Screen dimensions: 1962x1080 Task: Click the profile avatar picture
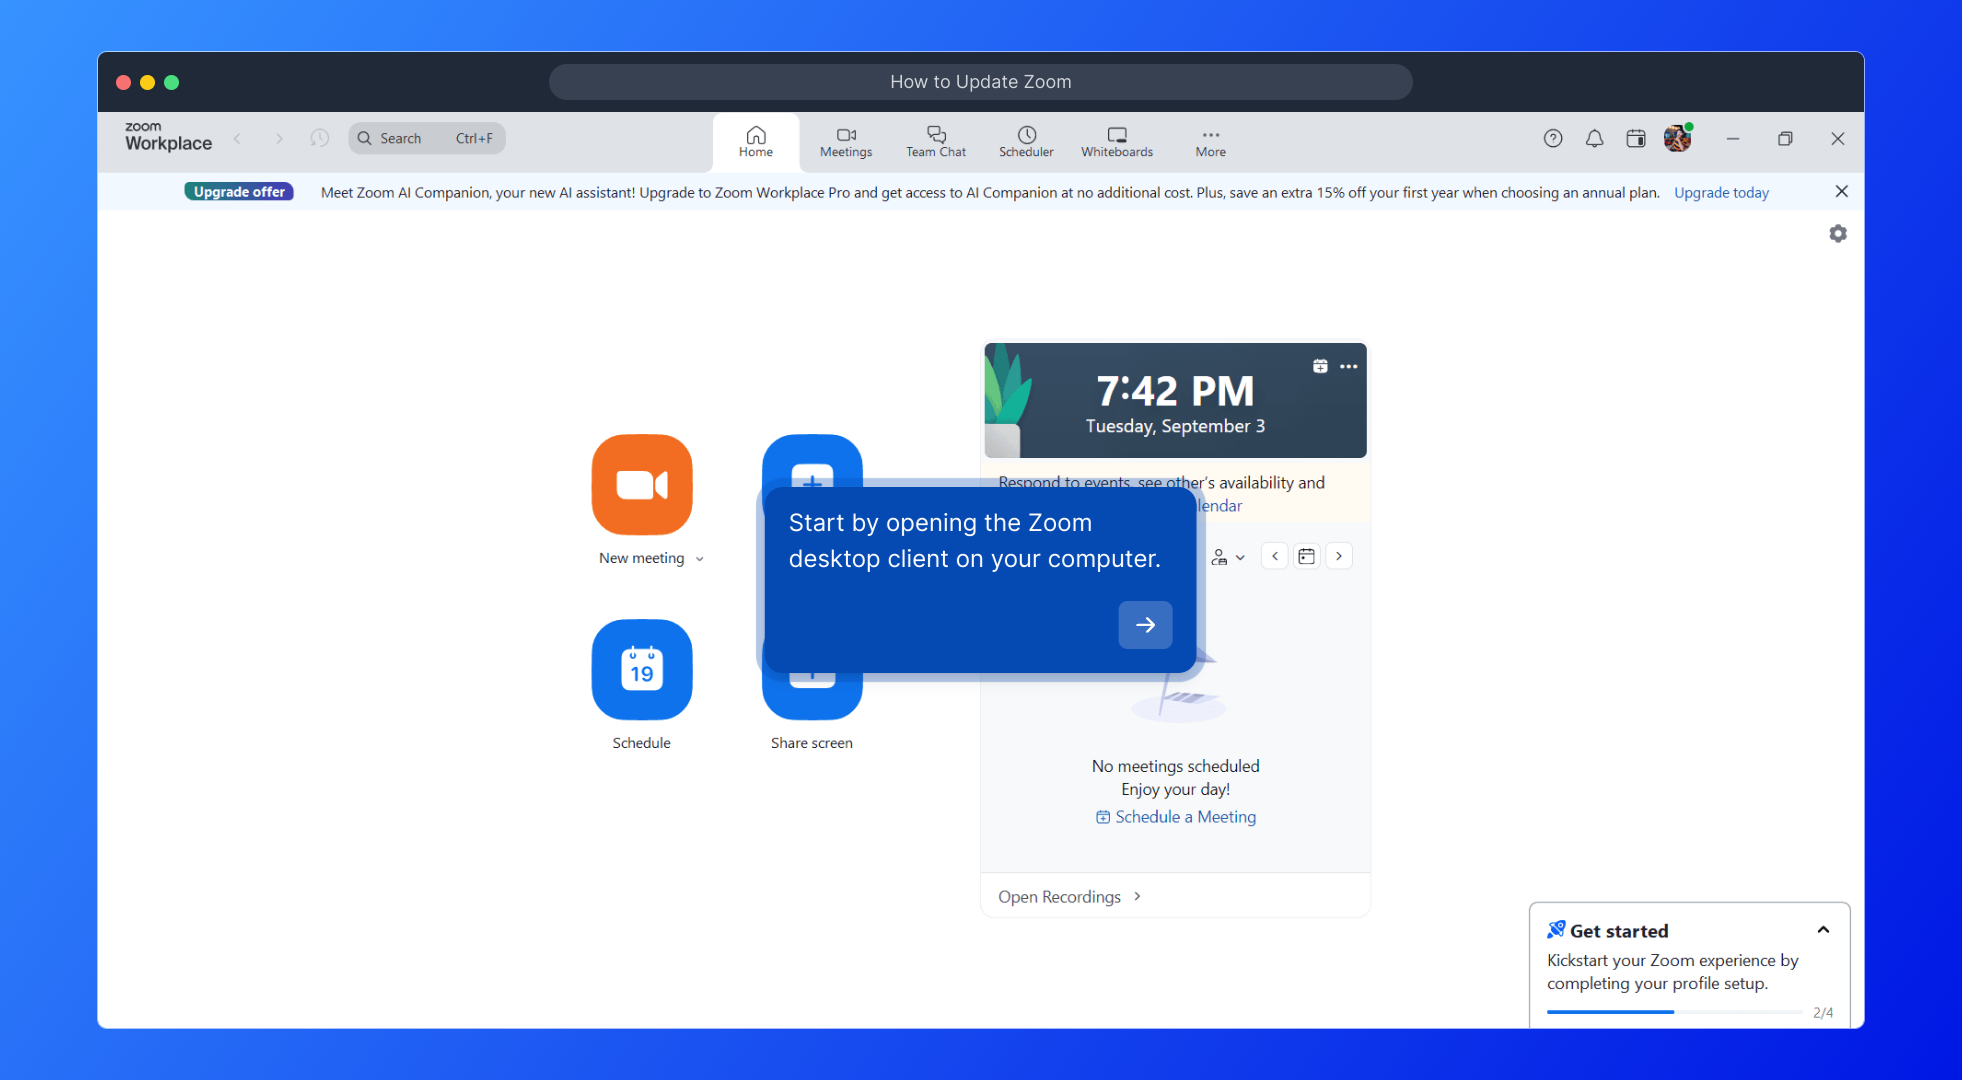click(x=1677, y=139)
